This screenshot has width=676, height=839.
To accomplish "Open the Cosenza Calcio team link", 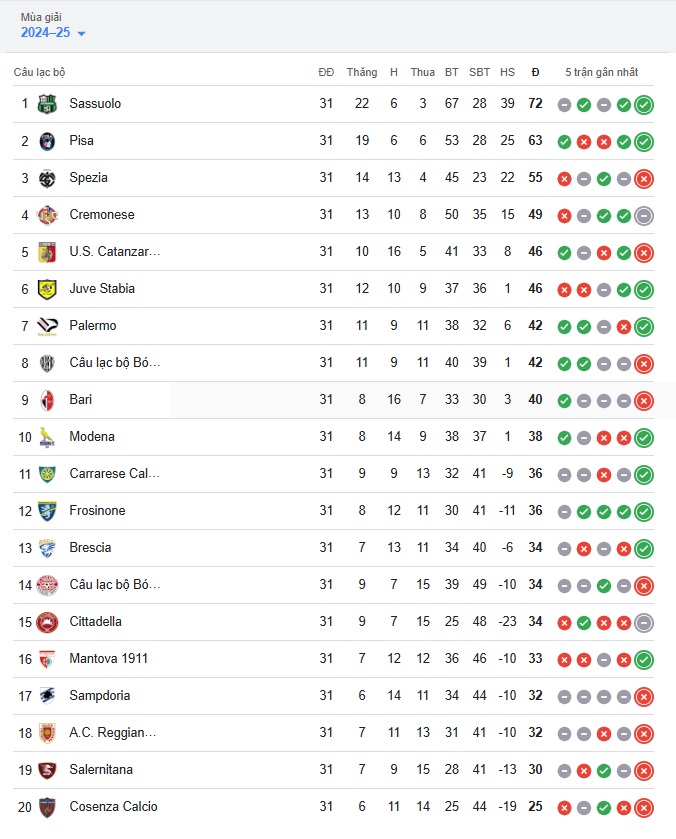I will click(113, 806).
